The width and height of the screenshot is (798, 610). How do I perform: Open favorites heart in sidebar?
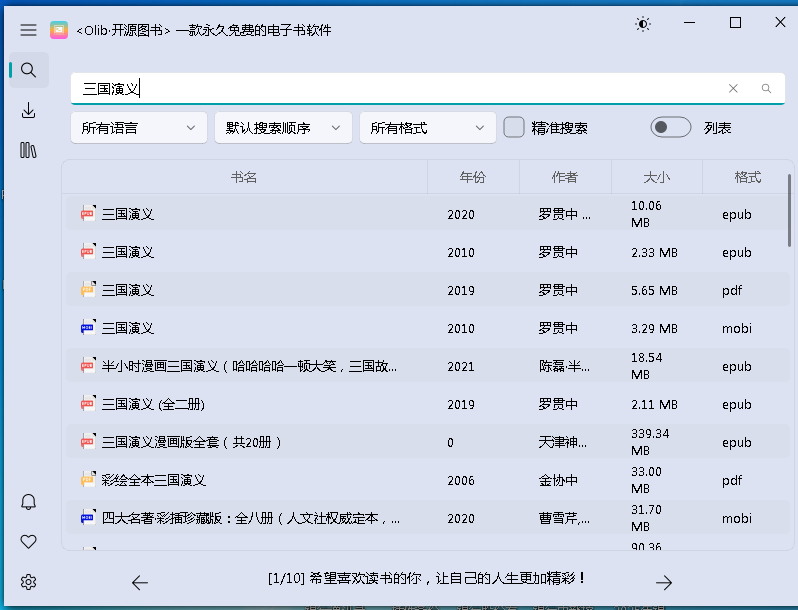coord(28,542)
